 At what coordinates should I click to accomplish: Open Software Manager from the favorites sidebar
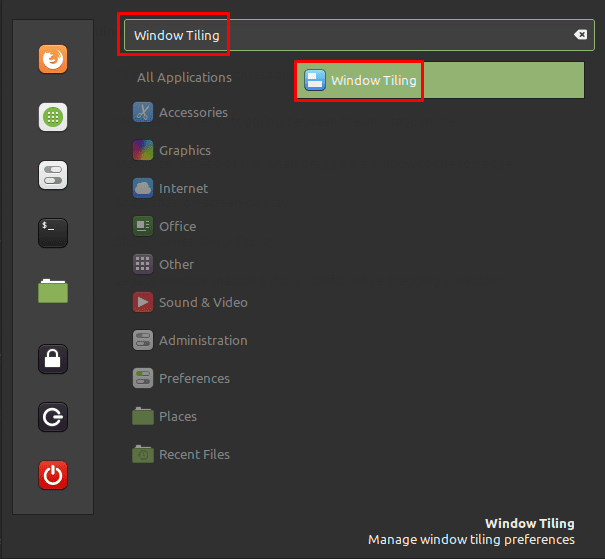point(53,117)
